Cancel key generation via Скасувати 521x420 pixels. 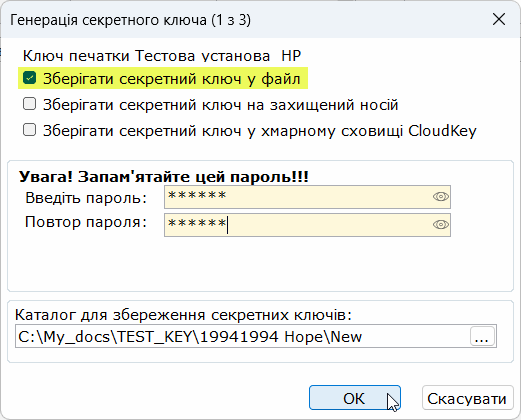467,398
